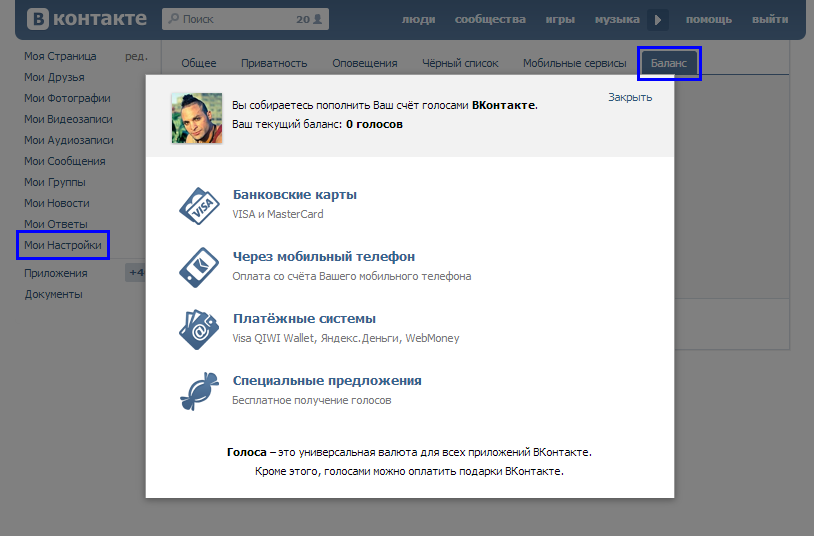Switch to the Общее tab

pos(199,63)
